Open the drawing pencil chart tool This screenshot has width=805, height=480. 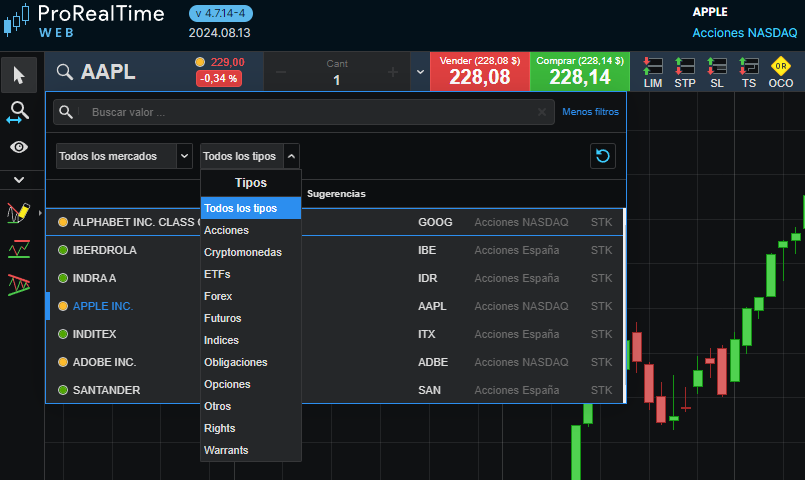point(18,213)
